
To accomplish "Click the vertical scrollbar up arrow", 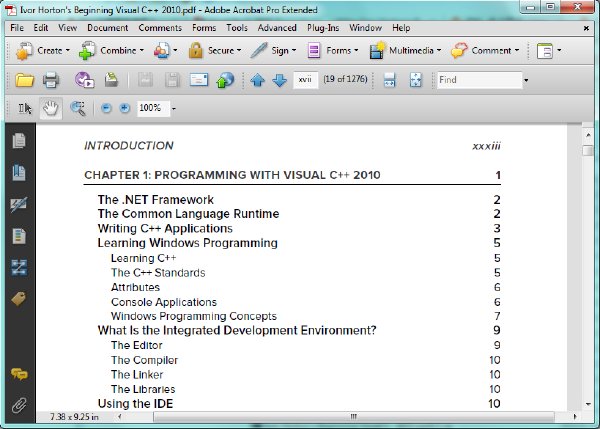I will (x=588, y=135).
